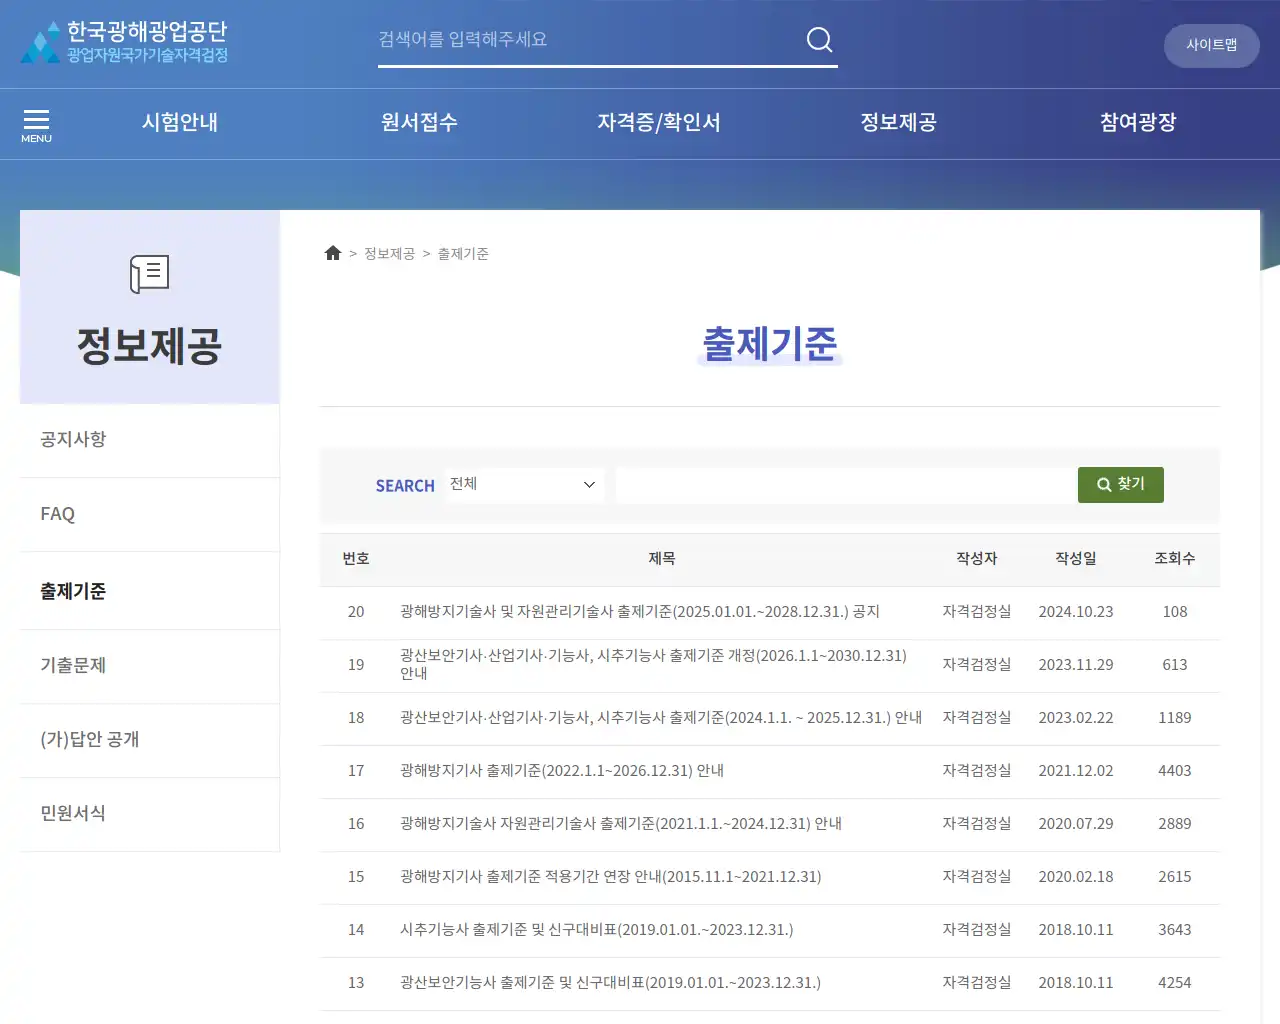The image size is (1280, 1024).
Task: Select 출제기준 in the sidebar
Action: click(x=149, y=591)
